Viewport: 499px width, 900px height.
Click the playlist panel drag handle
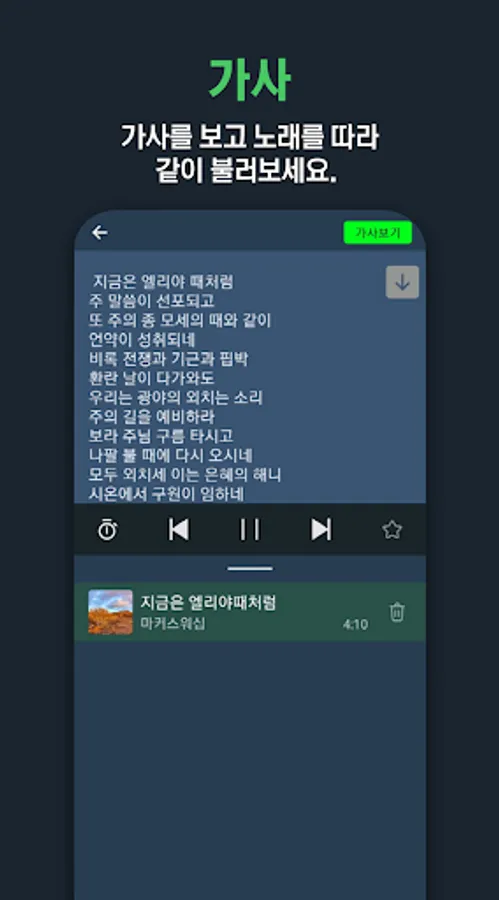click(250, 569)
